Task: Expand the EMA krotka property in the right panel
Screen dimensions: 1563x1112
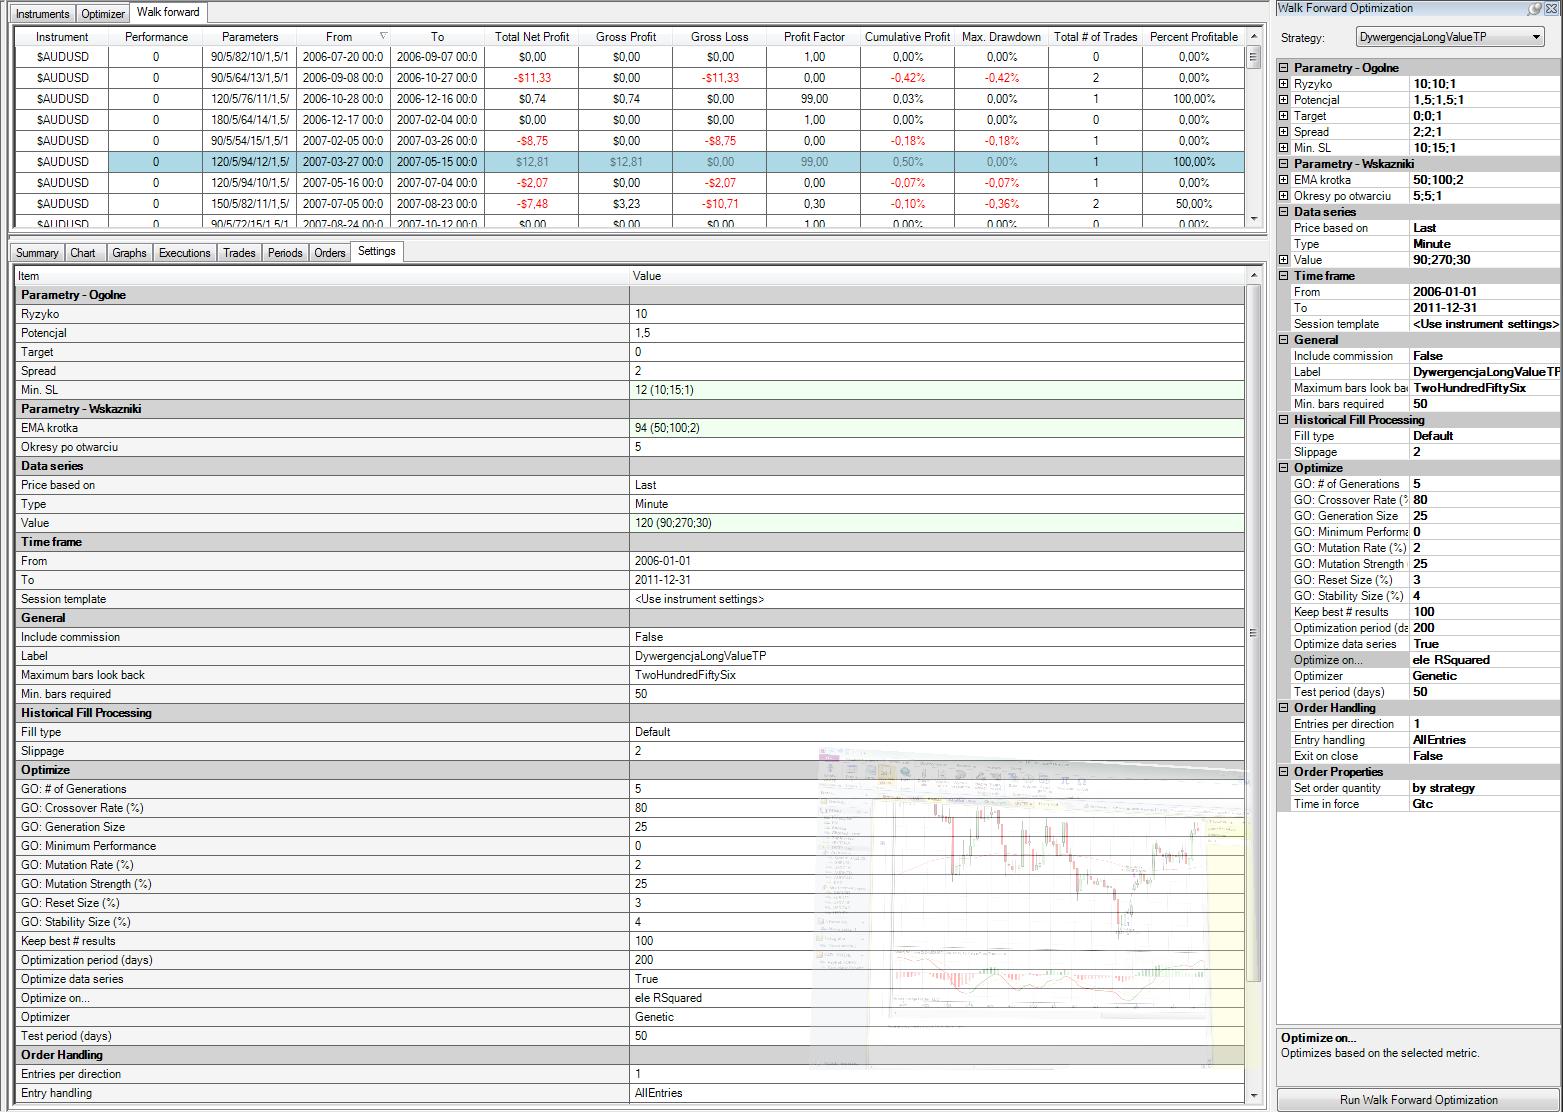Action: (x=1284, y=180)
